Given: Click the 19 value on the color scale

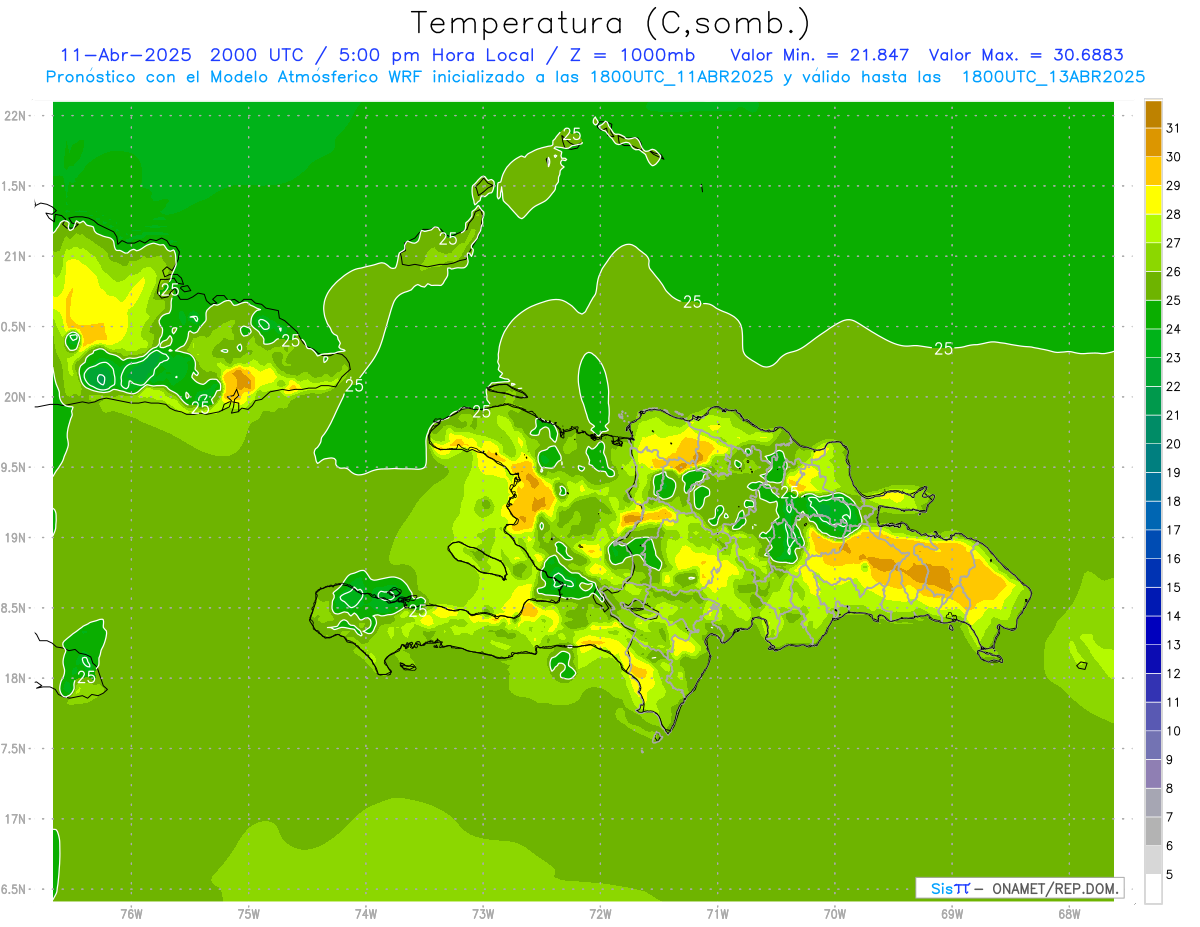Looking at the screenshot, I should pos(1174,472).
